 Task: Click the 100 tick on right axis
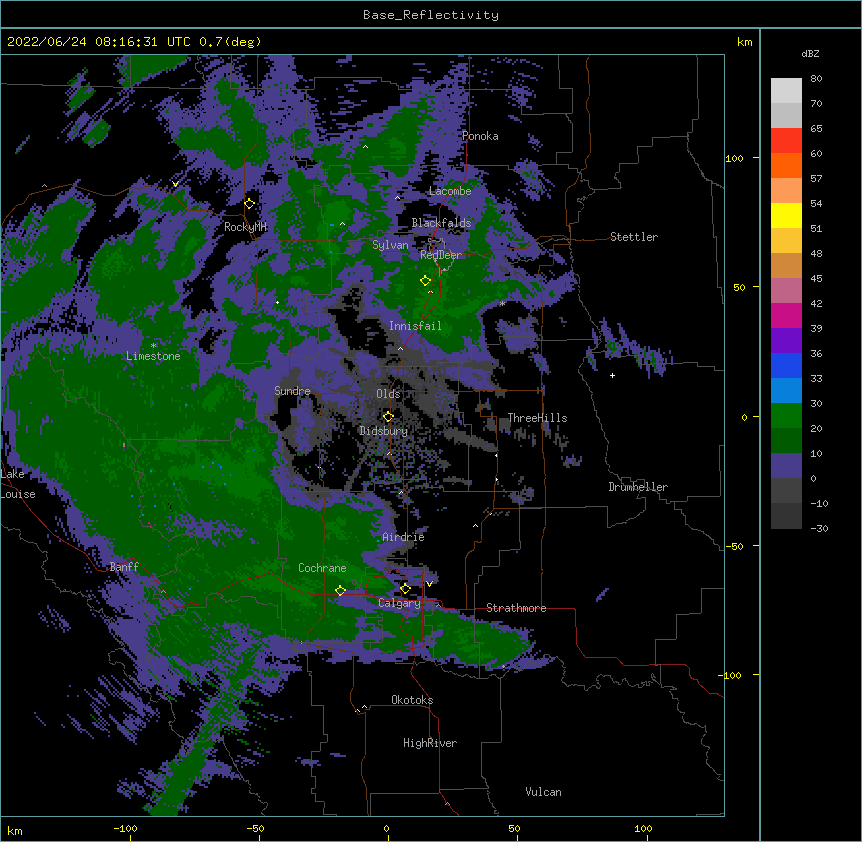coord(734,158)
